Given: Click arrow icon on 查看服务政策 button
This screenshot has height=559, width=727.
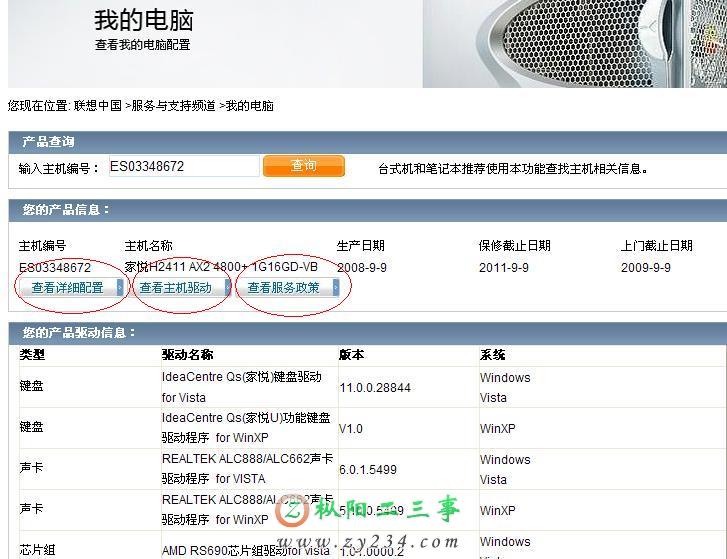Looking at the screenshot, I should (336, 287).
